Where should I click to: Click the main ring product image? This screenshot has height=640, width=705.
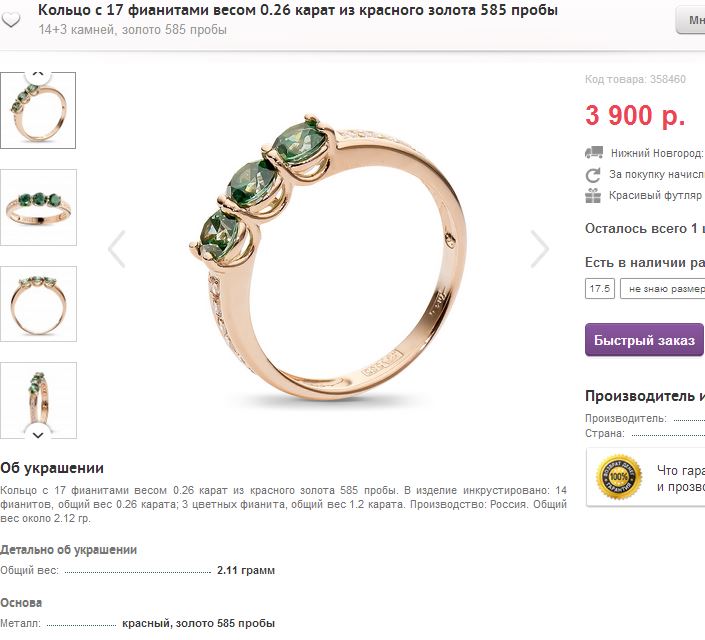pyautogui.click(x=328, y=259)
